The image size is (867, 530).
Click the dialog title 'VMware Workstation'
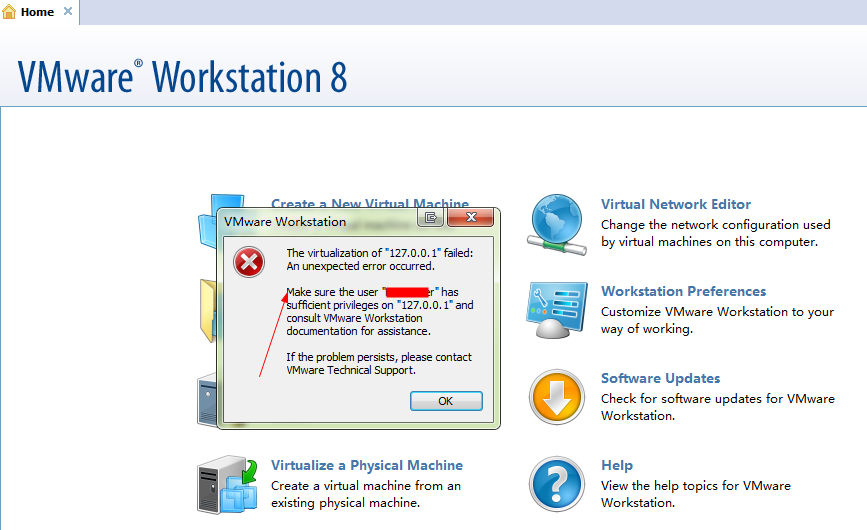(x=285, y=222)
